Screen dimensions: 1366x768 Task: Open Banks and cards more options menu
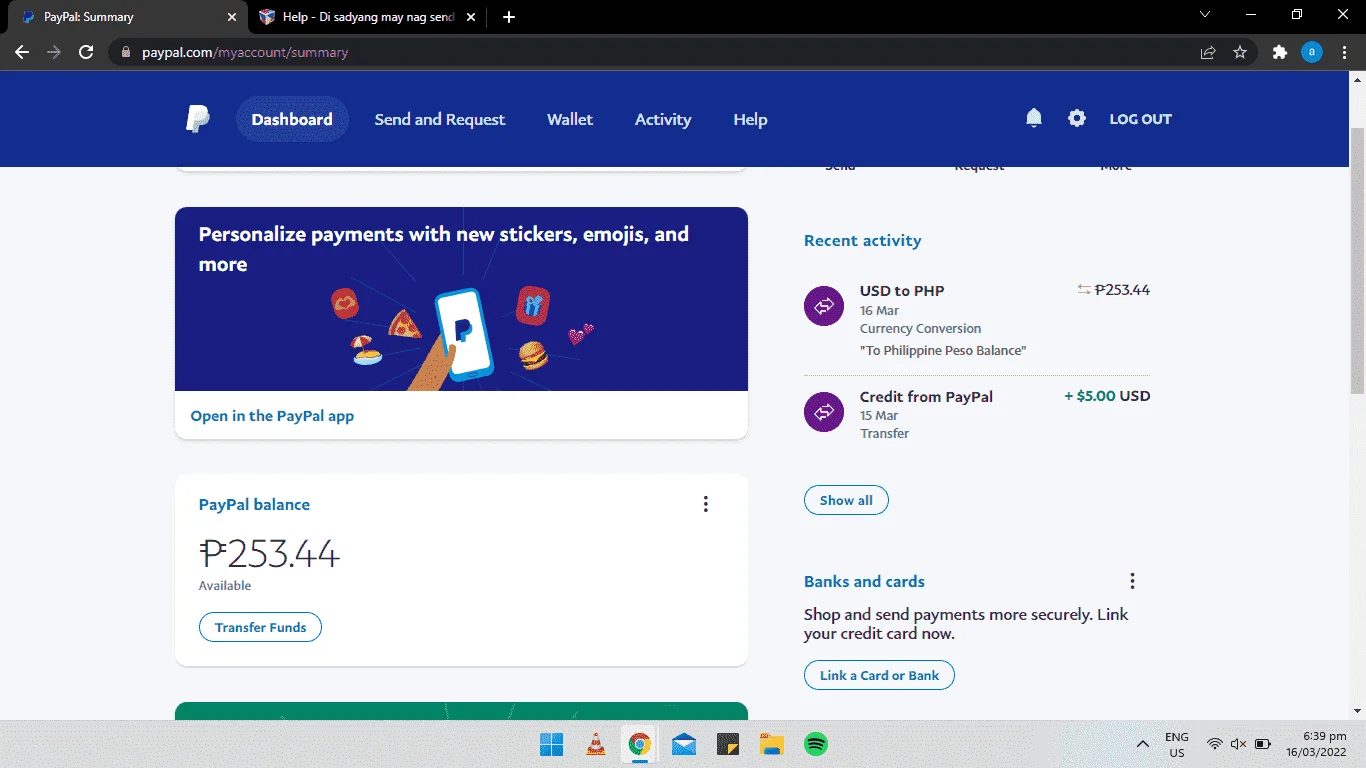(x=1132, y=581)
